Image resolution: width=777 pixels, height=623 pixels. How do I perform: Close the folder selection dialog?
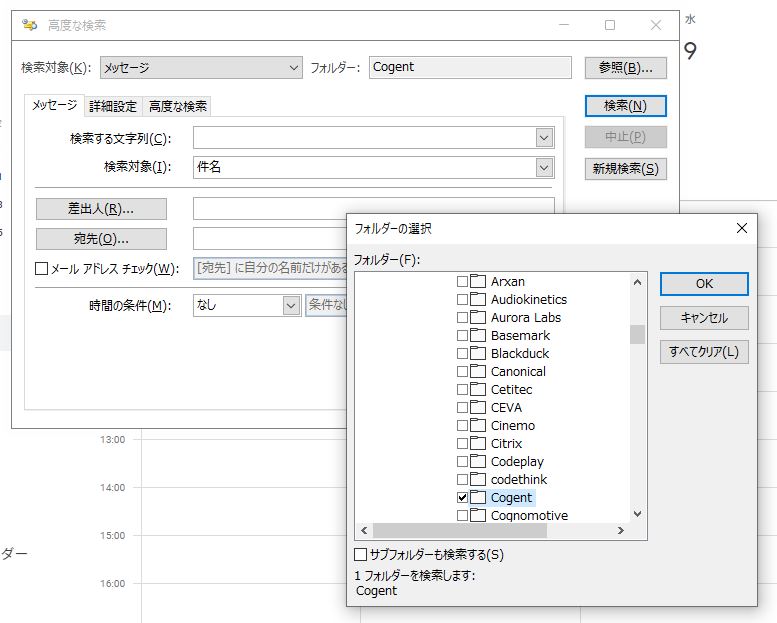[741, 229]
